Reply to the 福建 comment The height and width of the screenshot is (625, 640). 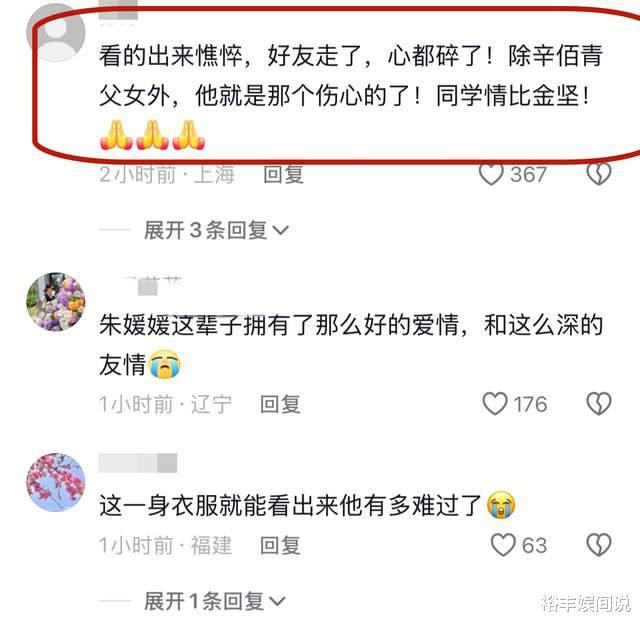point(280,545)
